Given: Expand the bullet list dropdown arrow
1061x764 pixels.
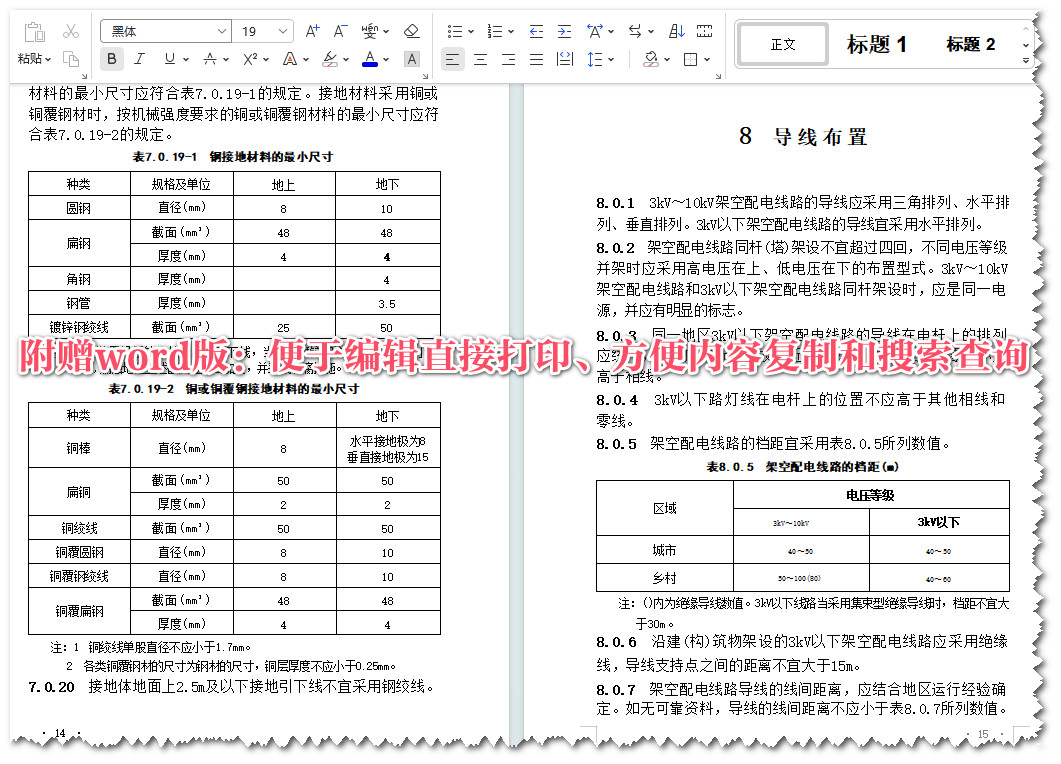Looking at the screenshot, I should (x=471, y=31).
